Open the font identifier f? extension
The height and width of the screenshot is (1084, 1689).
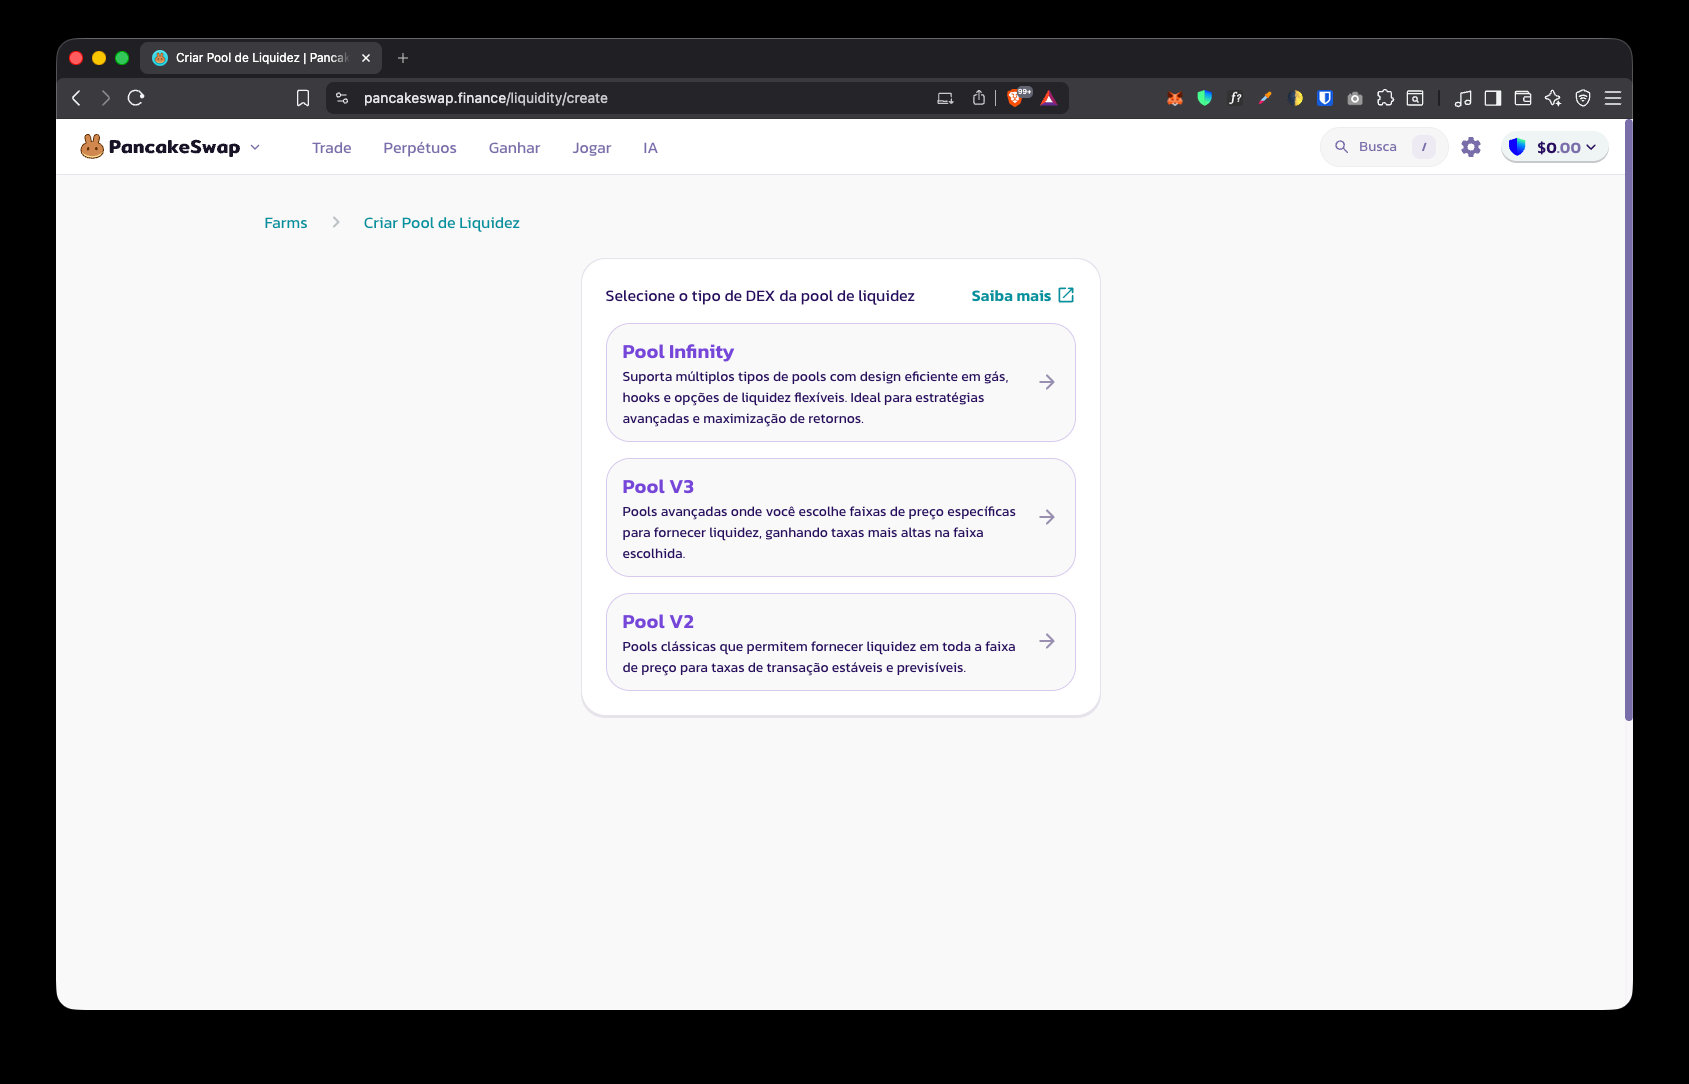pos(1235,98)
